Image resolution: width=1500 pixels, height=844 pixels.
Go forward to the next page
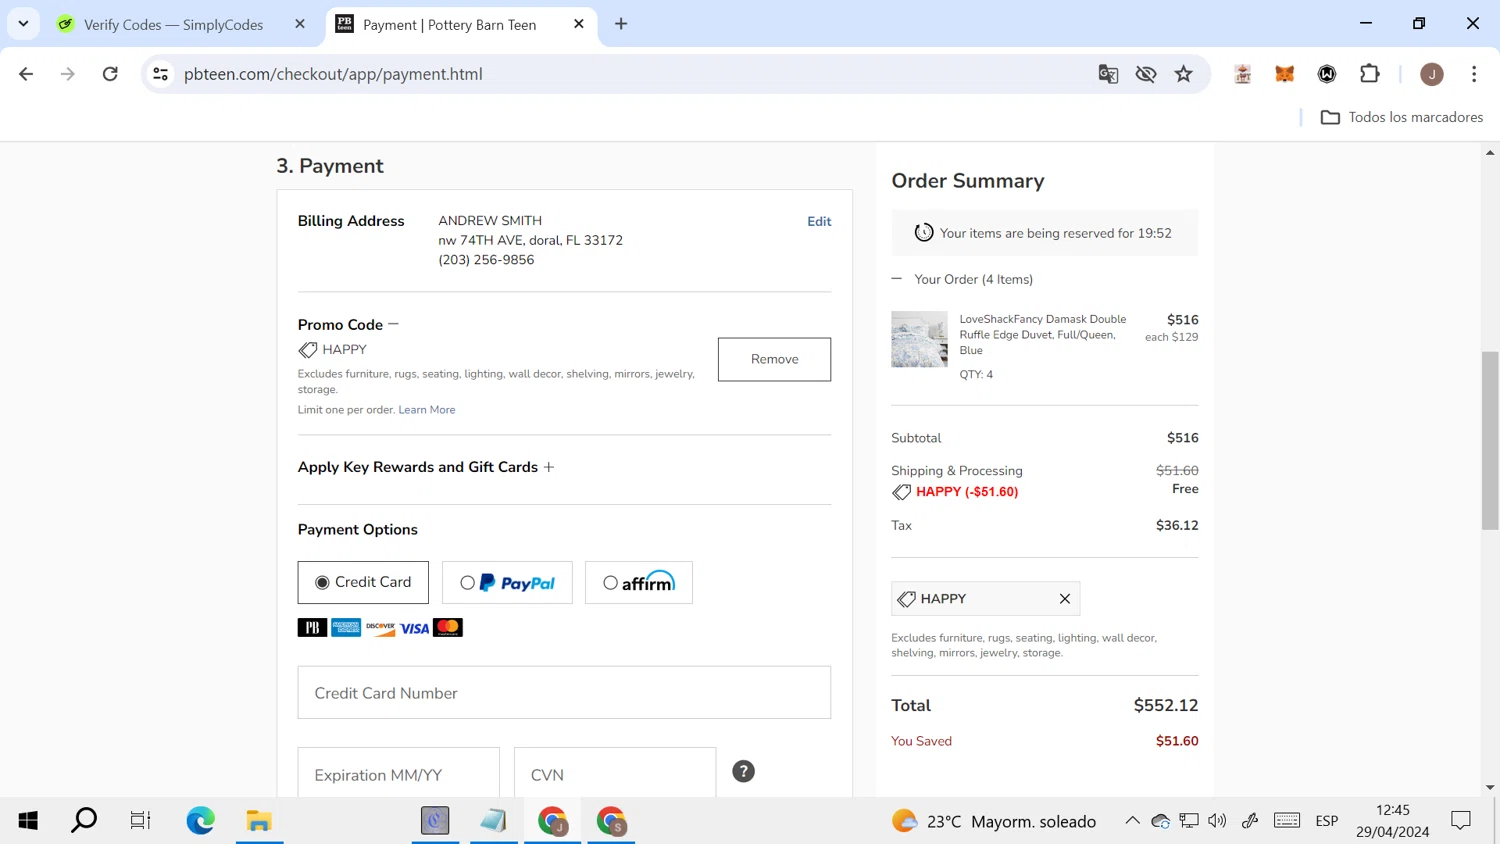(x=68, y=74)
